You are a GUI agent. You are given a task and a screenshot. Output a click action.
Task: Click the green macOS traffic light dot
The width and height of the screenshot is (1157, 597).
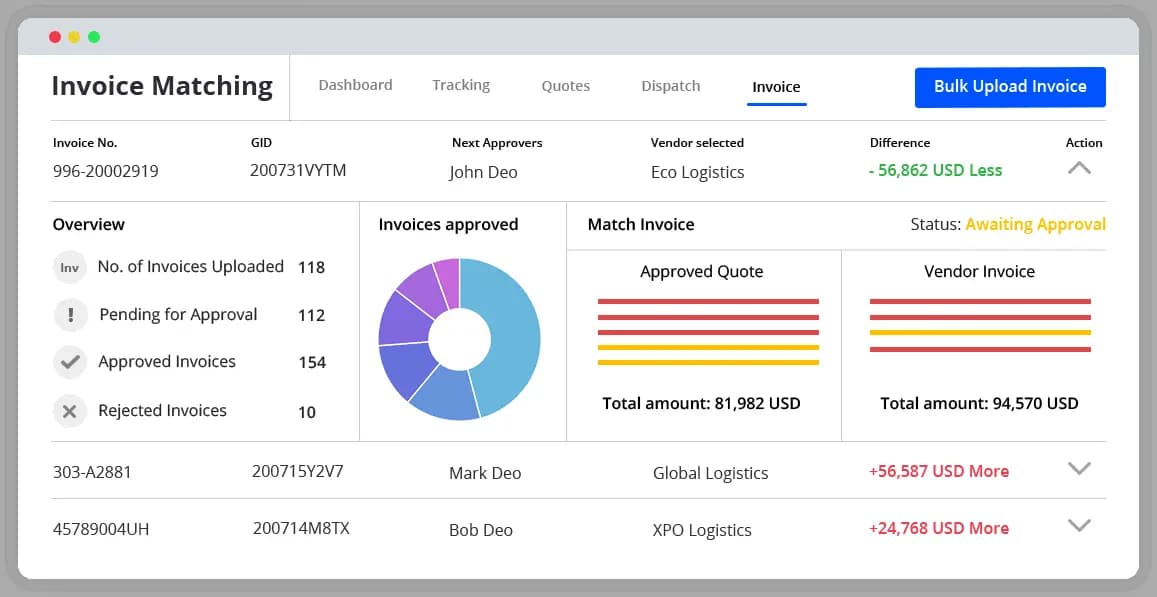[x=93, y=36]
